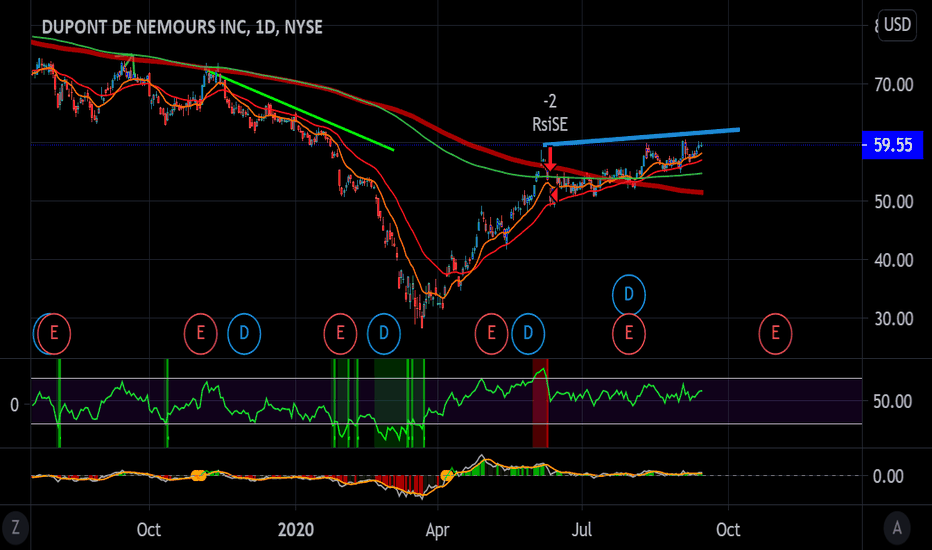Select the bright green descending trendline

[x=300, y=111]
